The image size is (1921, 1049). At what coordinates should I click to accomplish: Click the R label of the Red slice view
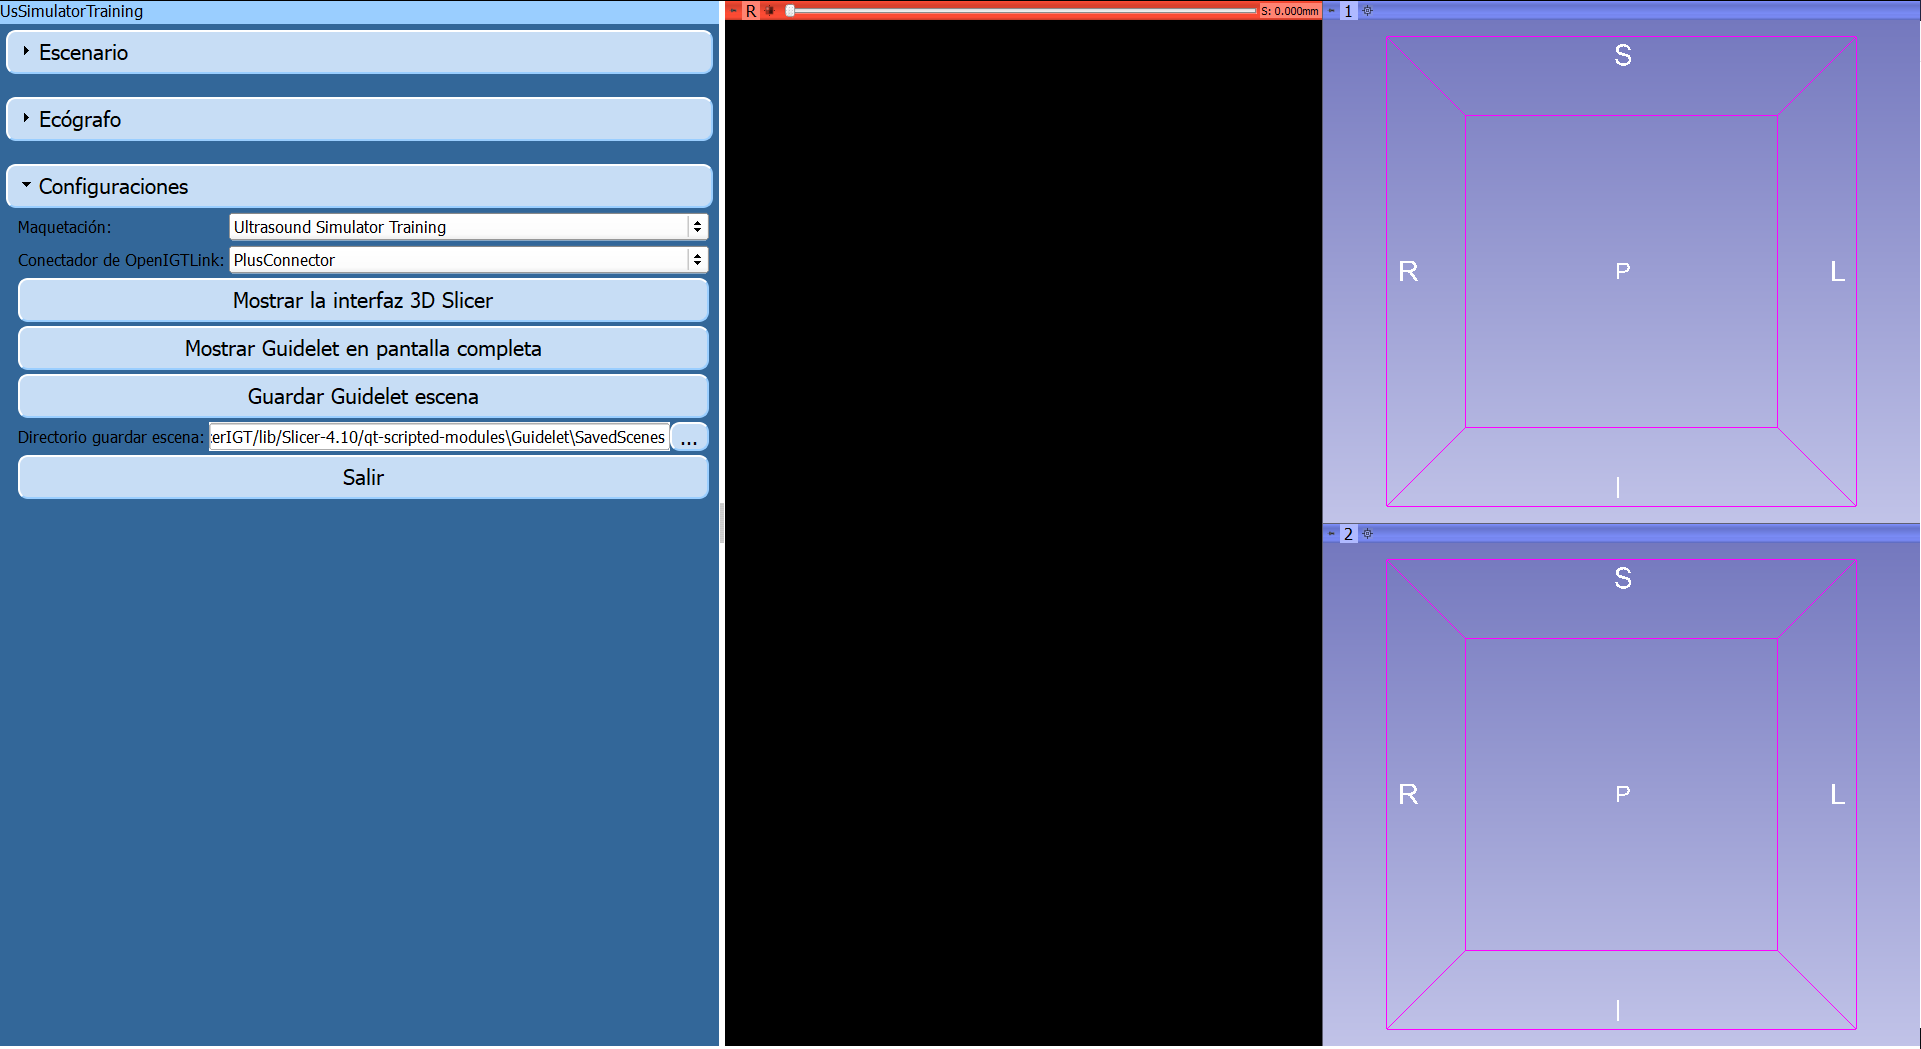pos(751,11)
